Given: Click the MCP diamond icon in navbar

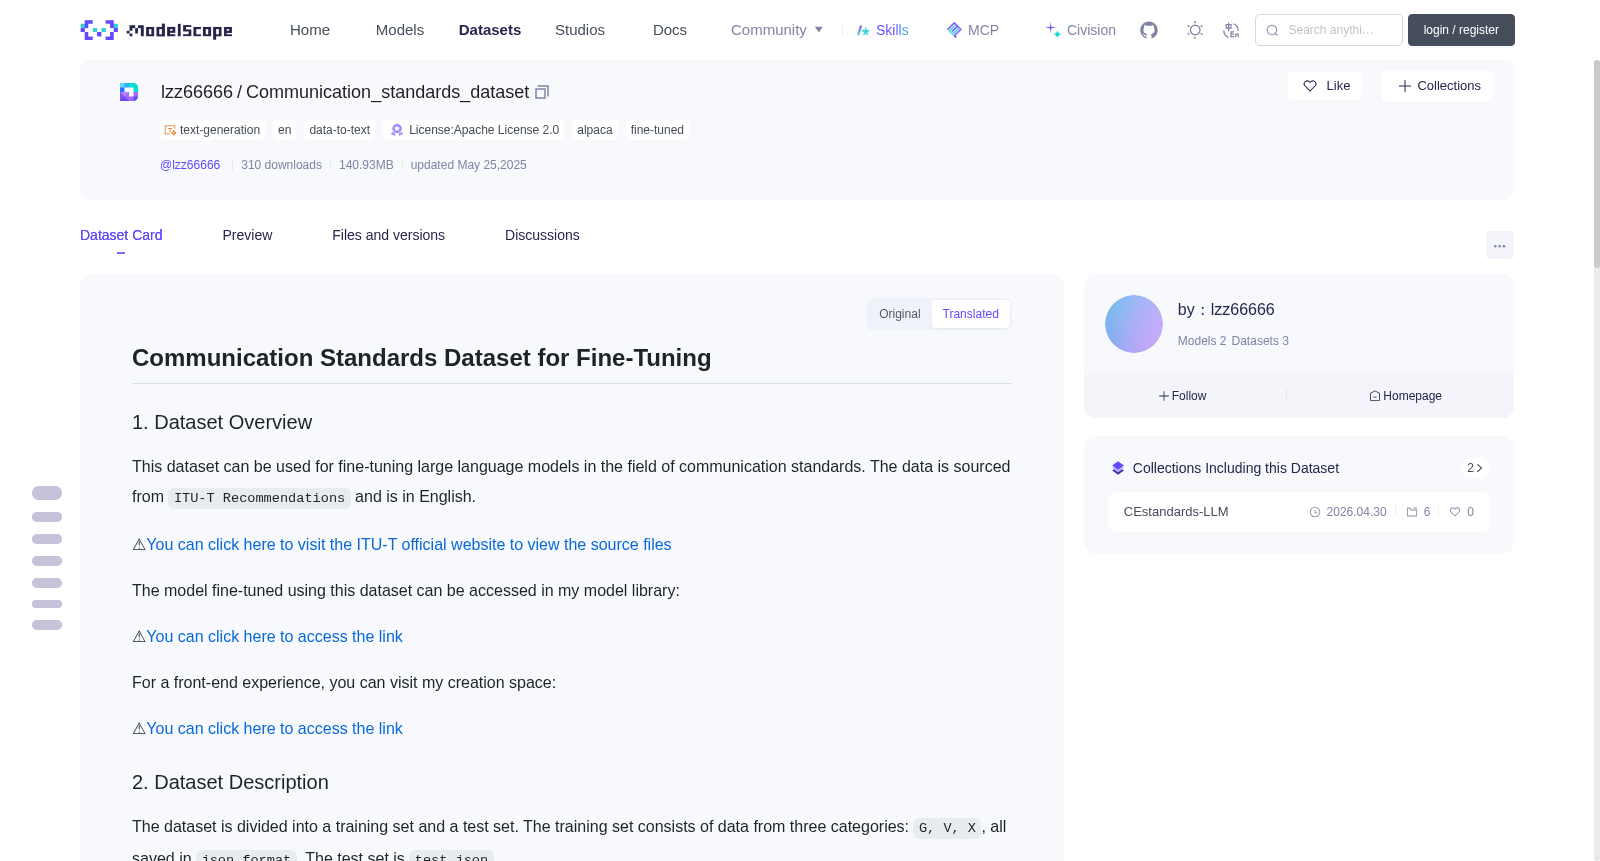Looking at the screenshot, I should click(954, 30).
